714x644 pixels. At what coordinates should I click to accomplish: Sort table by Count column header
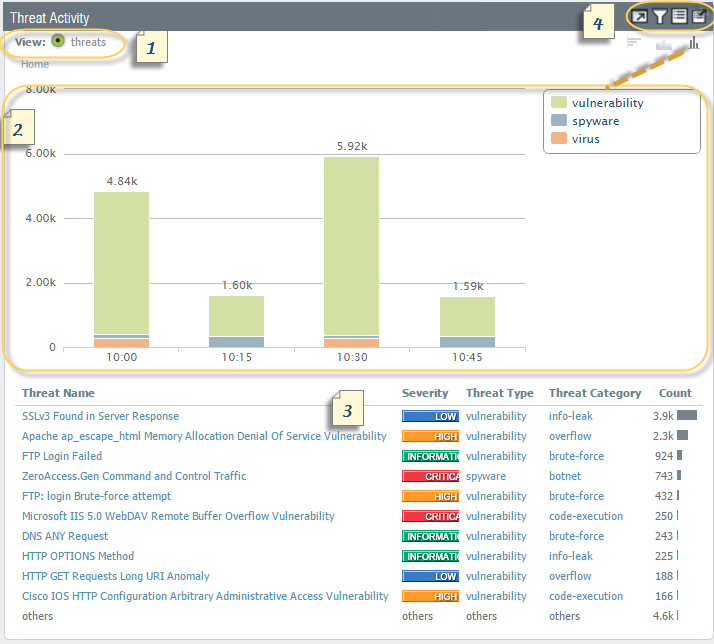675,393
